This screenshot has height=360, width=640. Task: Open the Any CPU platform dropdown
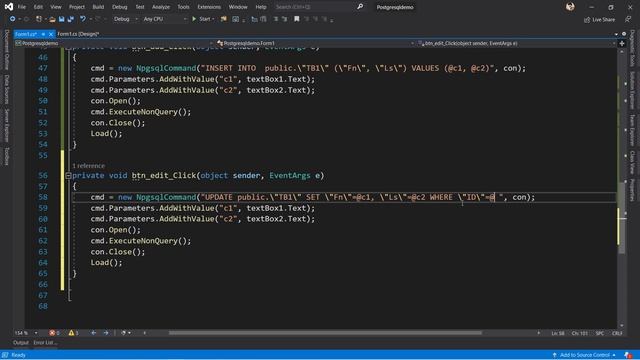tap(164, 19)
